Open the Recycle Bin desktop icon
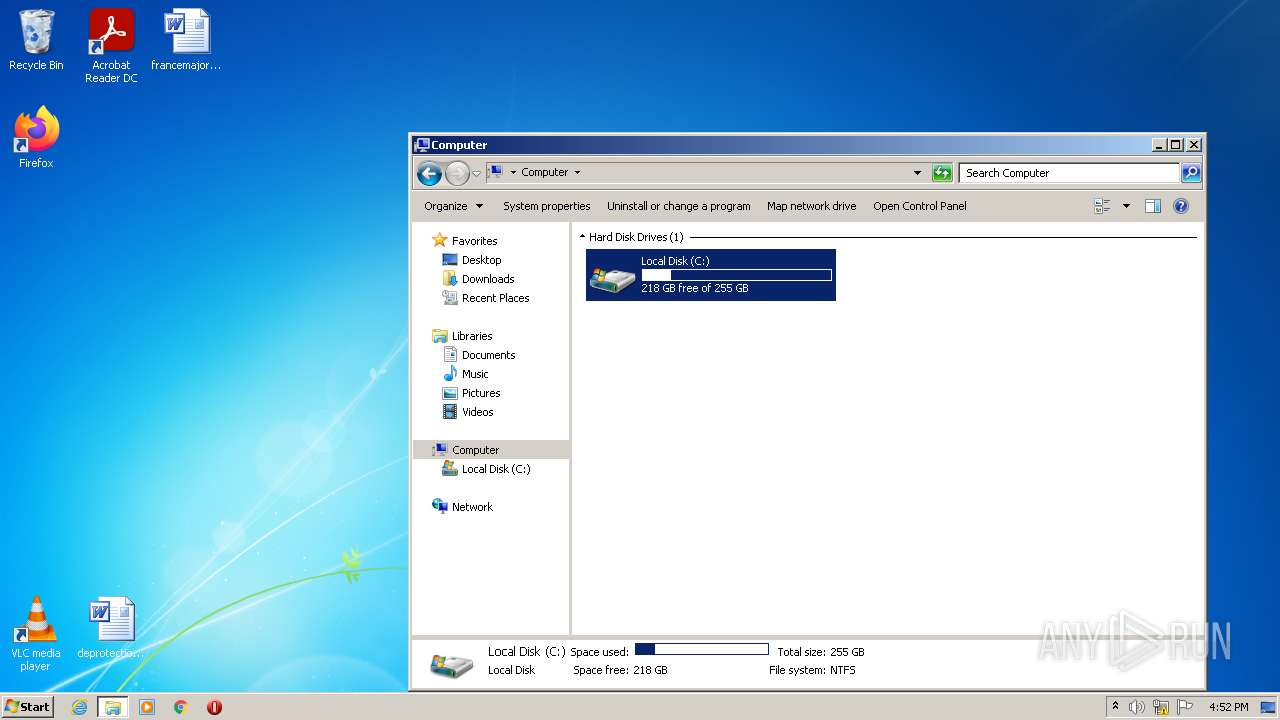Image resolution: width=1280 pixels, height=720 pixels. coord(36,40)
